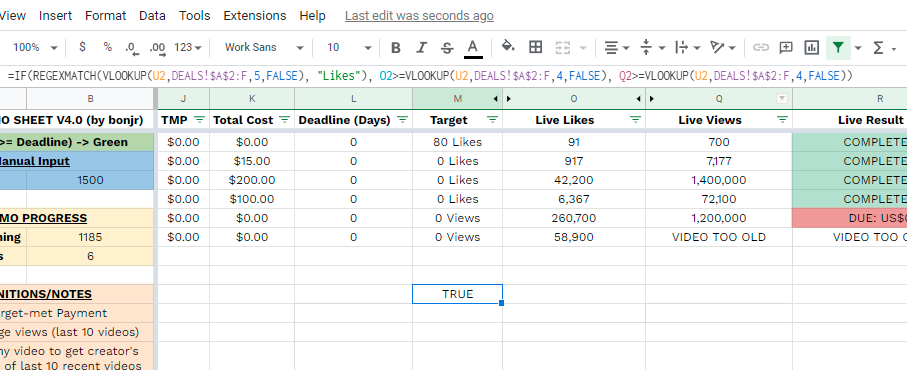Open filter views dropdown arrow

tap(858, 47)
